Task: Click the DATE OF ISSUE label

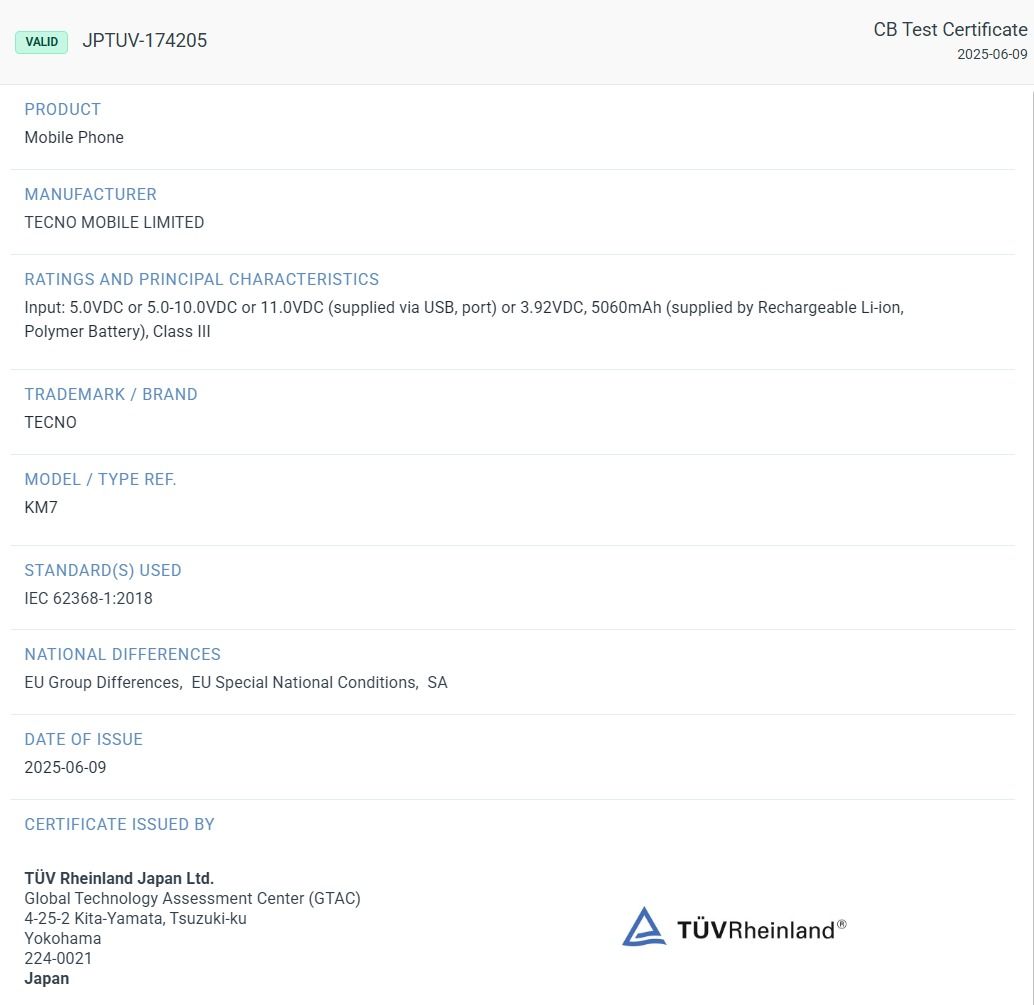Action: pyautogui.click(x=84, y=739)
